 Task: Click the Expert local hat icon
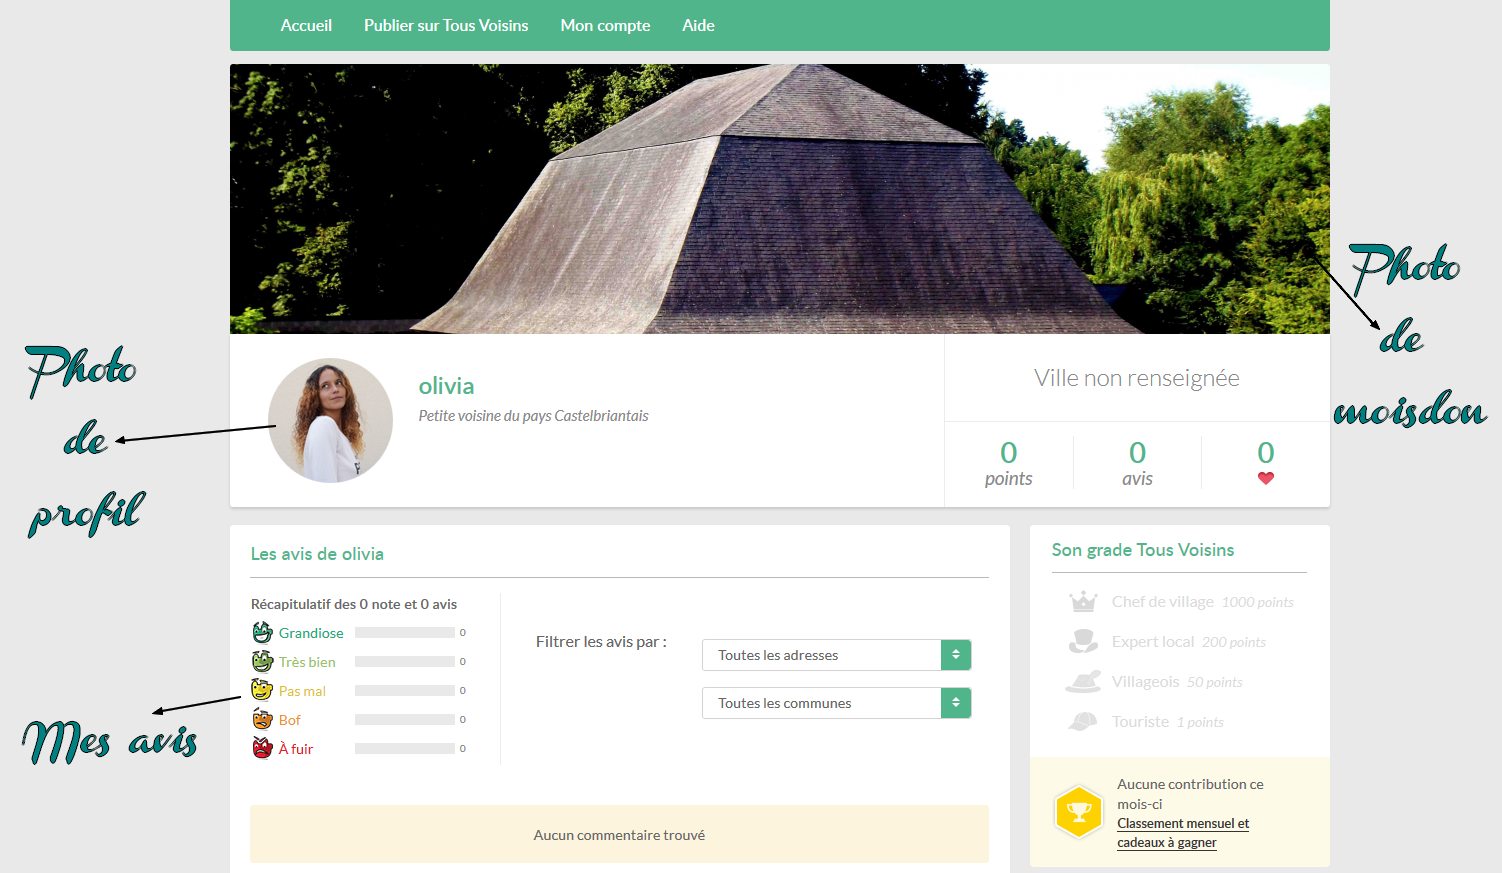1083,642
